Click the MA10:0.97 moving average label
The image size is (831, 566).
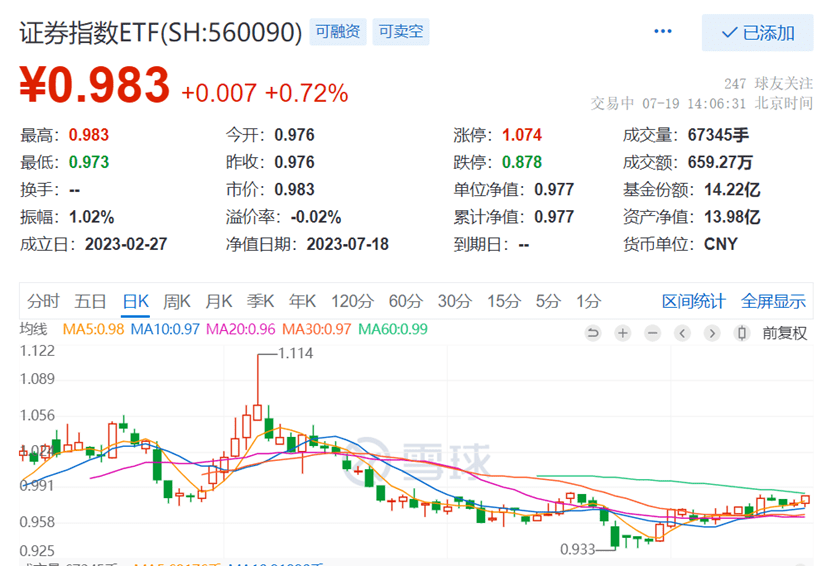click(x=165, y=329)
